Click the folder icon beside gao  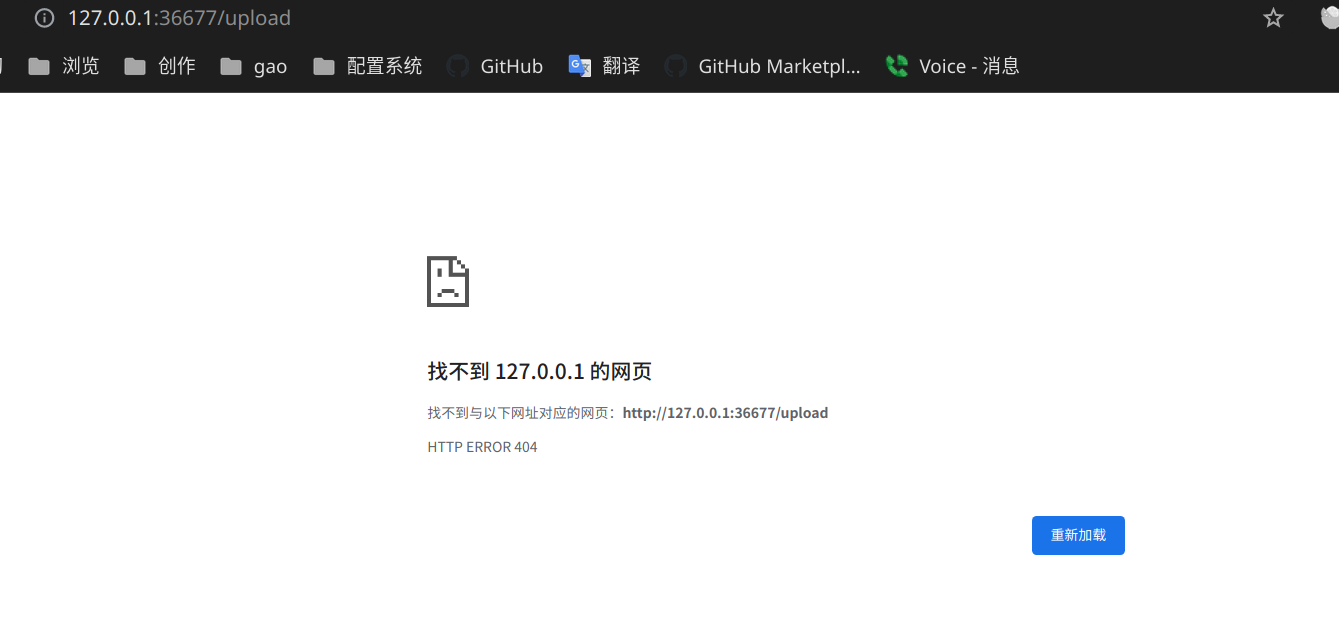[229, 65]
